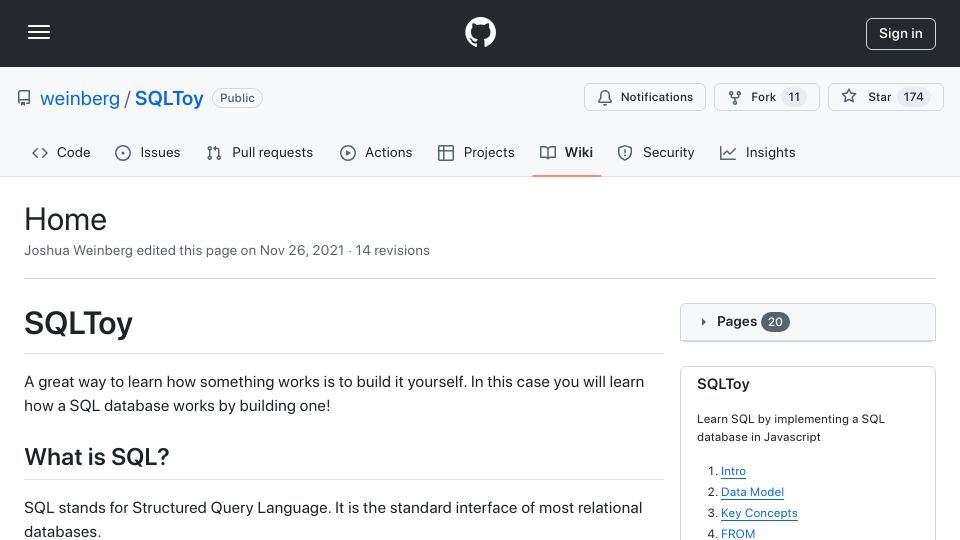Click the Home page title
The width and height of the screenshot is (960, 540).
click(x=66, y=220)
